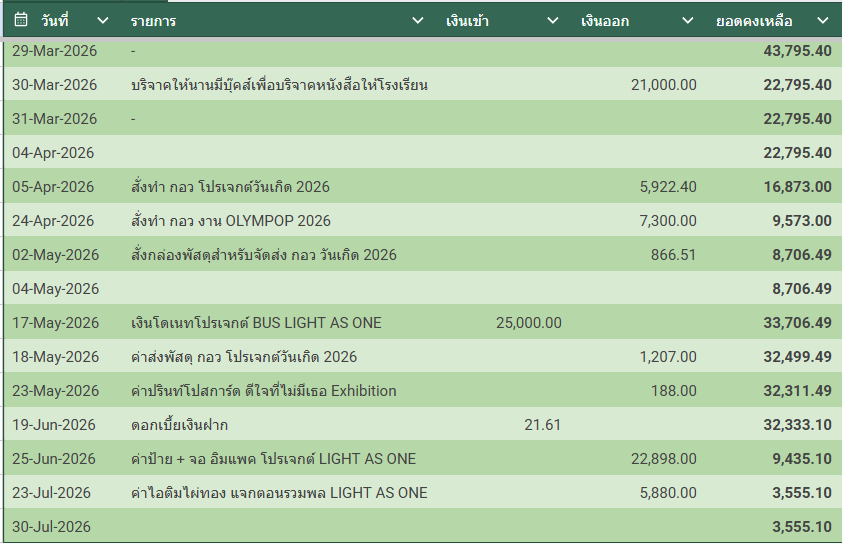Click the บริจาคให้นานมีบุ๊คส์ donation description cell
This screenshot has height=544, width=842.
point(279,85)
